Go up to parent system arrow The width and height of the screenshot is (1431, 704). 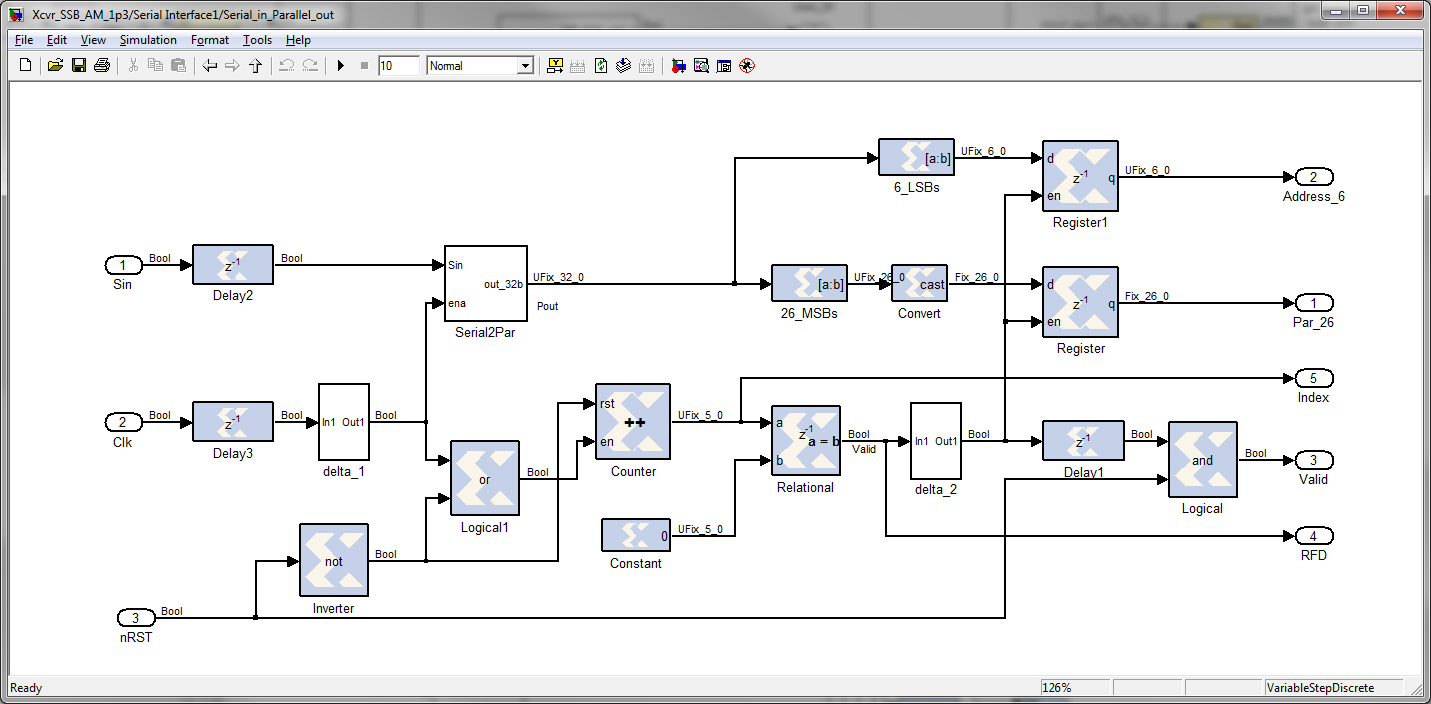click(255, 66)
